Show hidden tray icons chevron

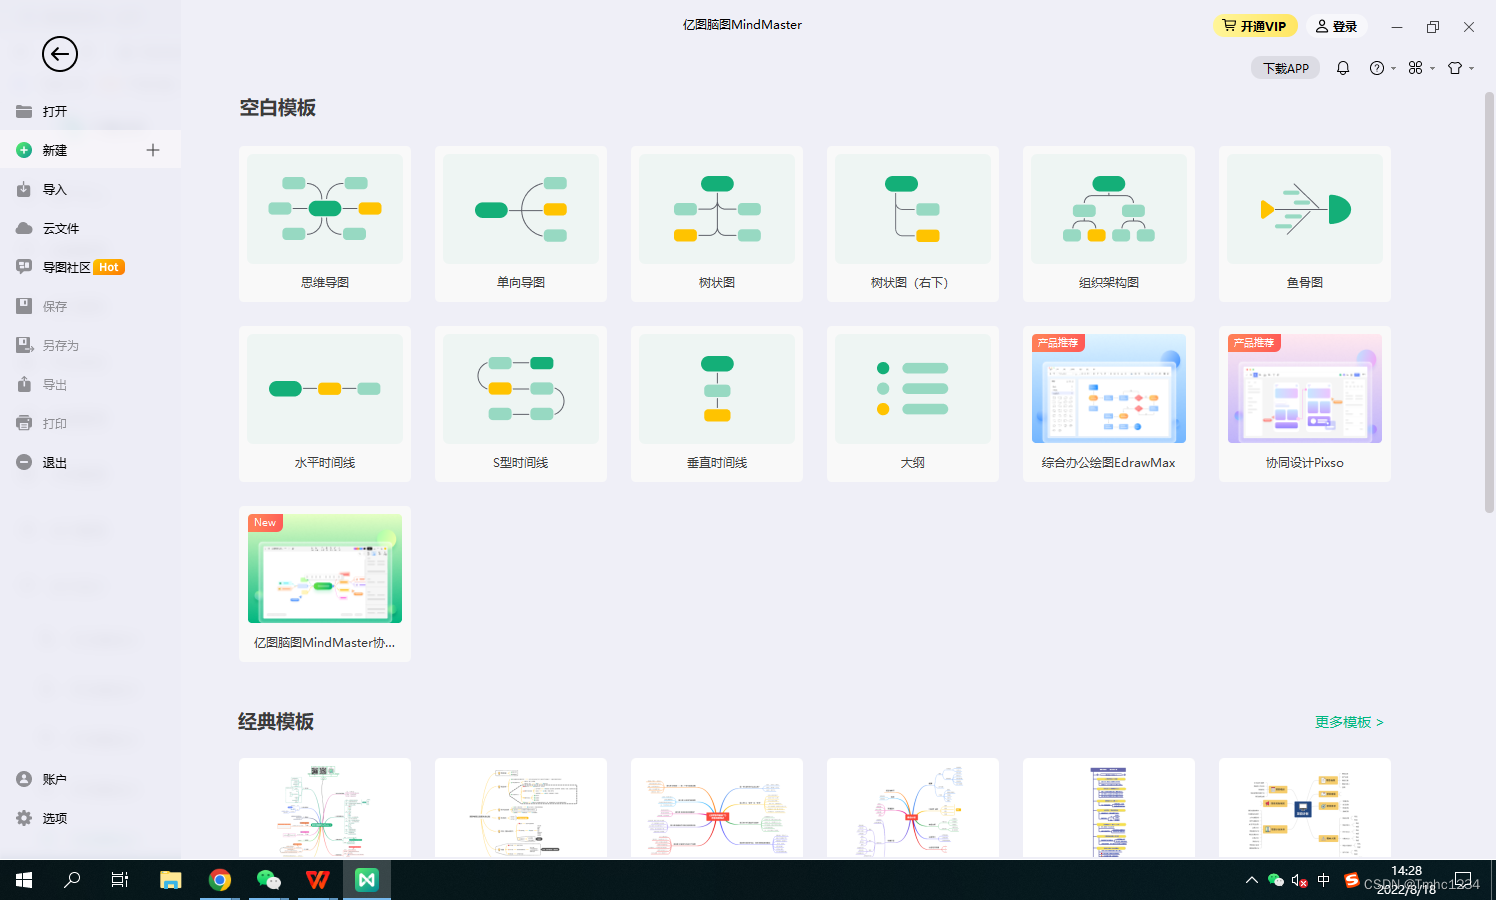1251,880
